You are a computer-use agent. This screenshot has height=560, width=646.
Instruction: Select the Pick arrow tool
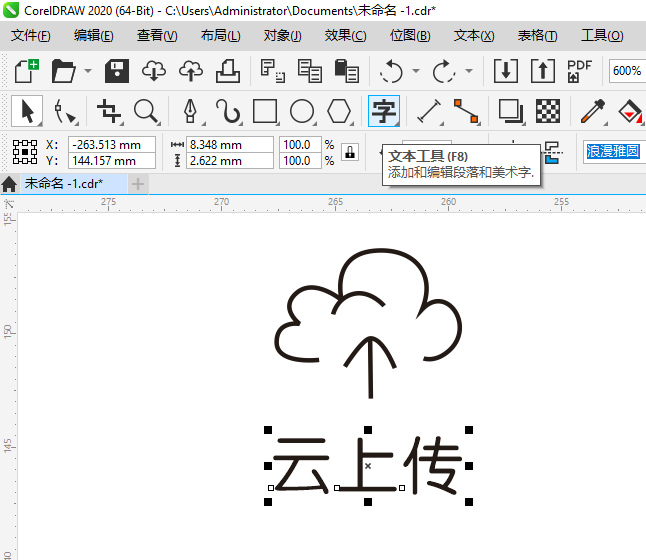pyautogui.click(x=27, y=110)
